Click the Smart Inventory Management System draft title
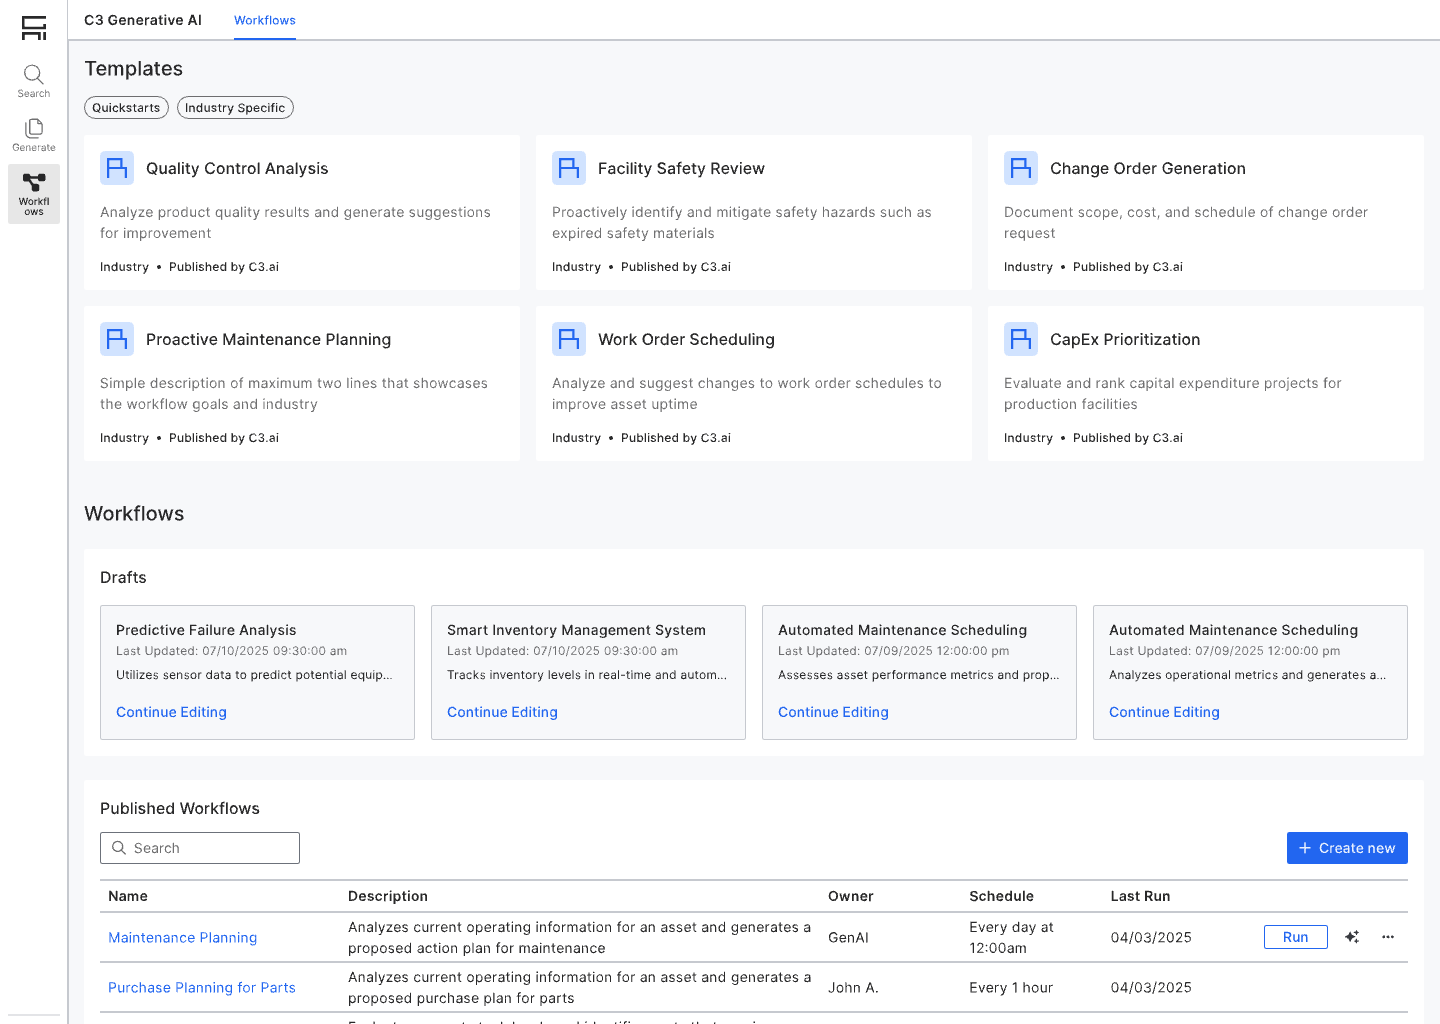 tap(576, 630)
